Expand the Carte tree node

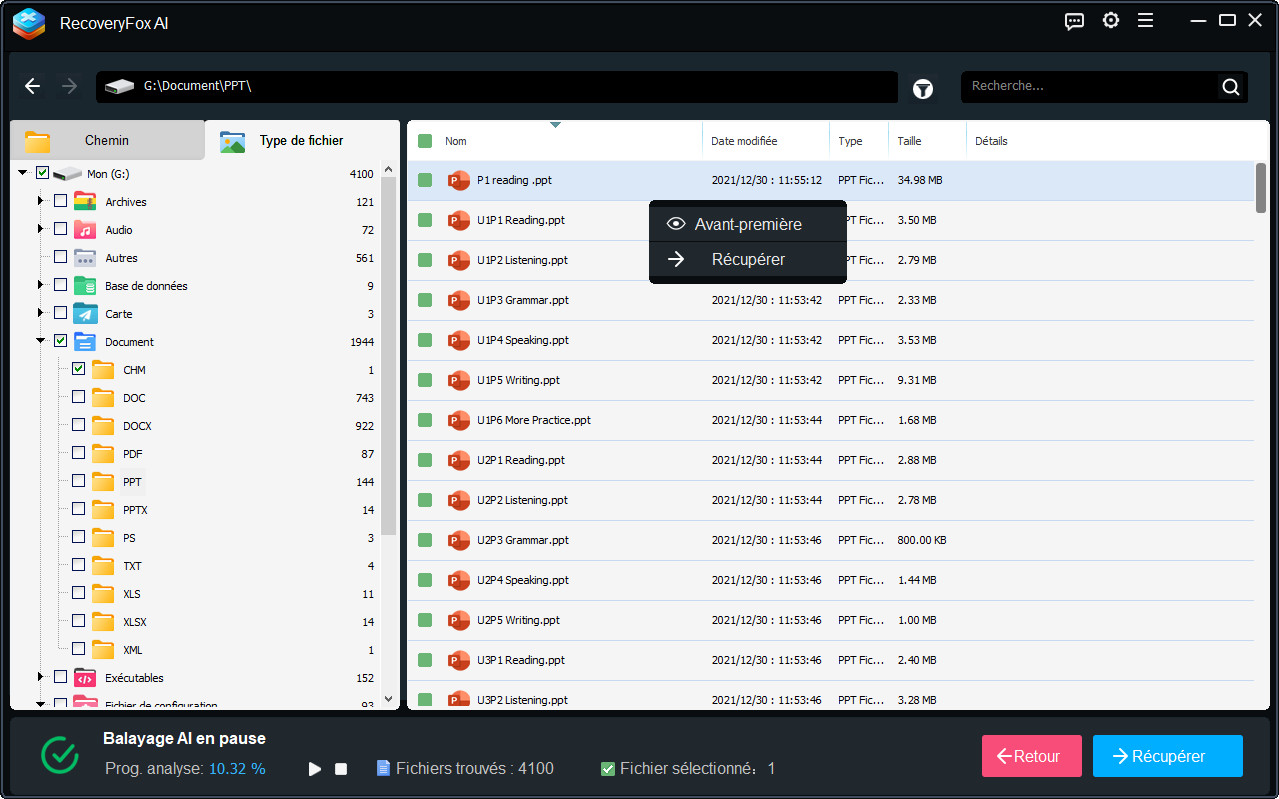pyautogui.click(x=41, y=313)
